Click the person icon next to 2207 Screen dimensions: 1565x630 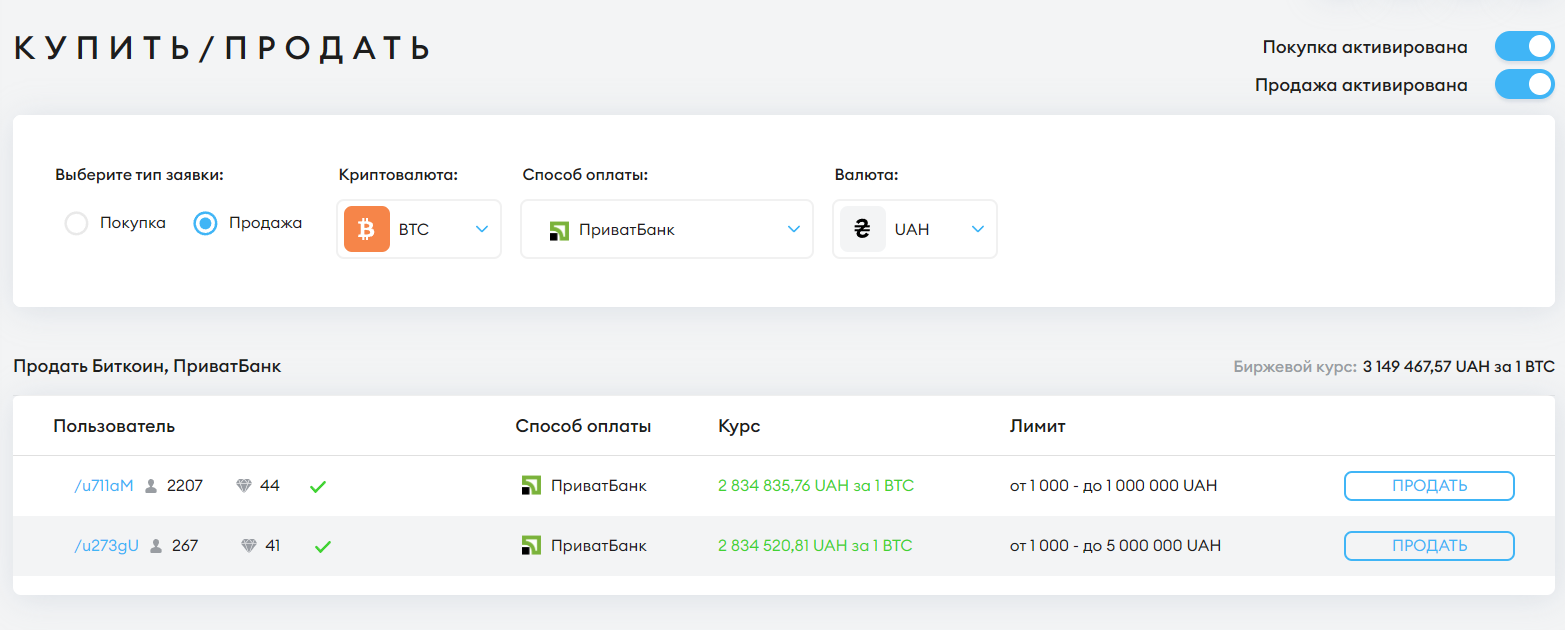point(150,486)
